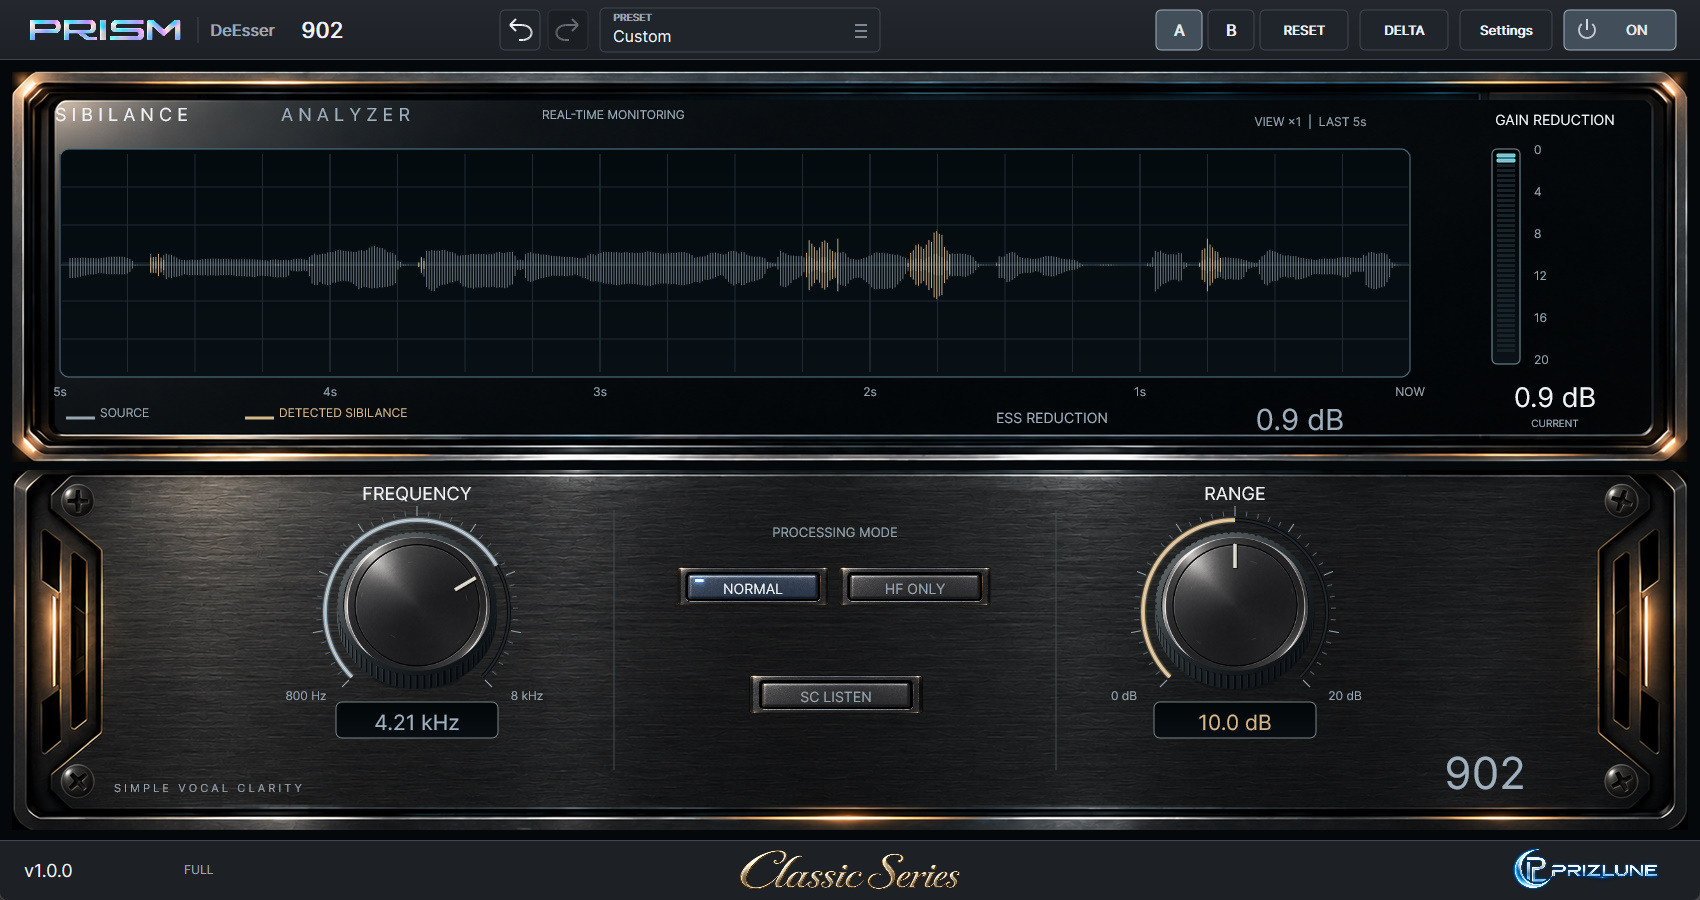Click the ESS REDUCTION 0.9 dB readout
Viewport: 1700px width, 900px height.
(x=1170, y=419)
